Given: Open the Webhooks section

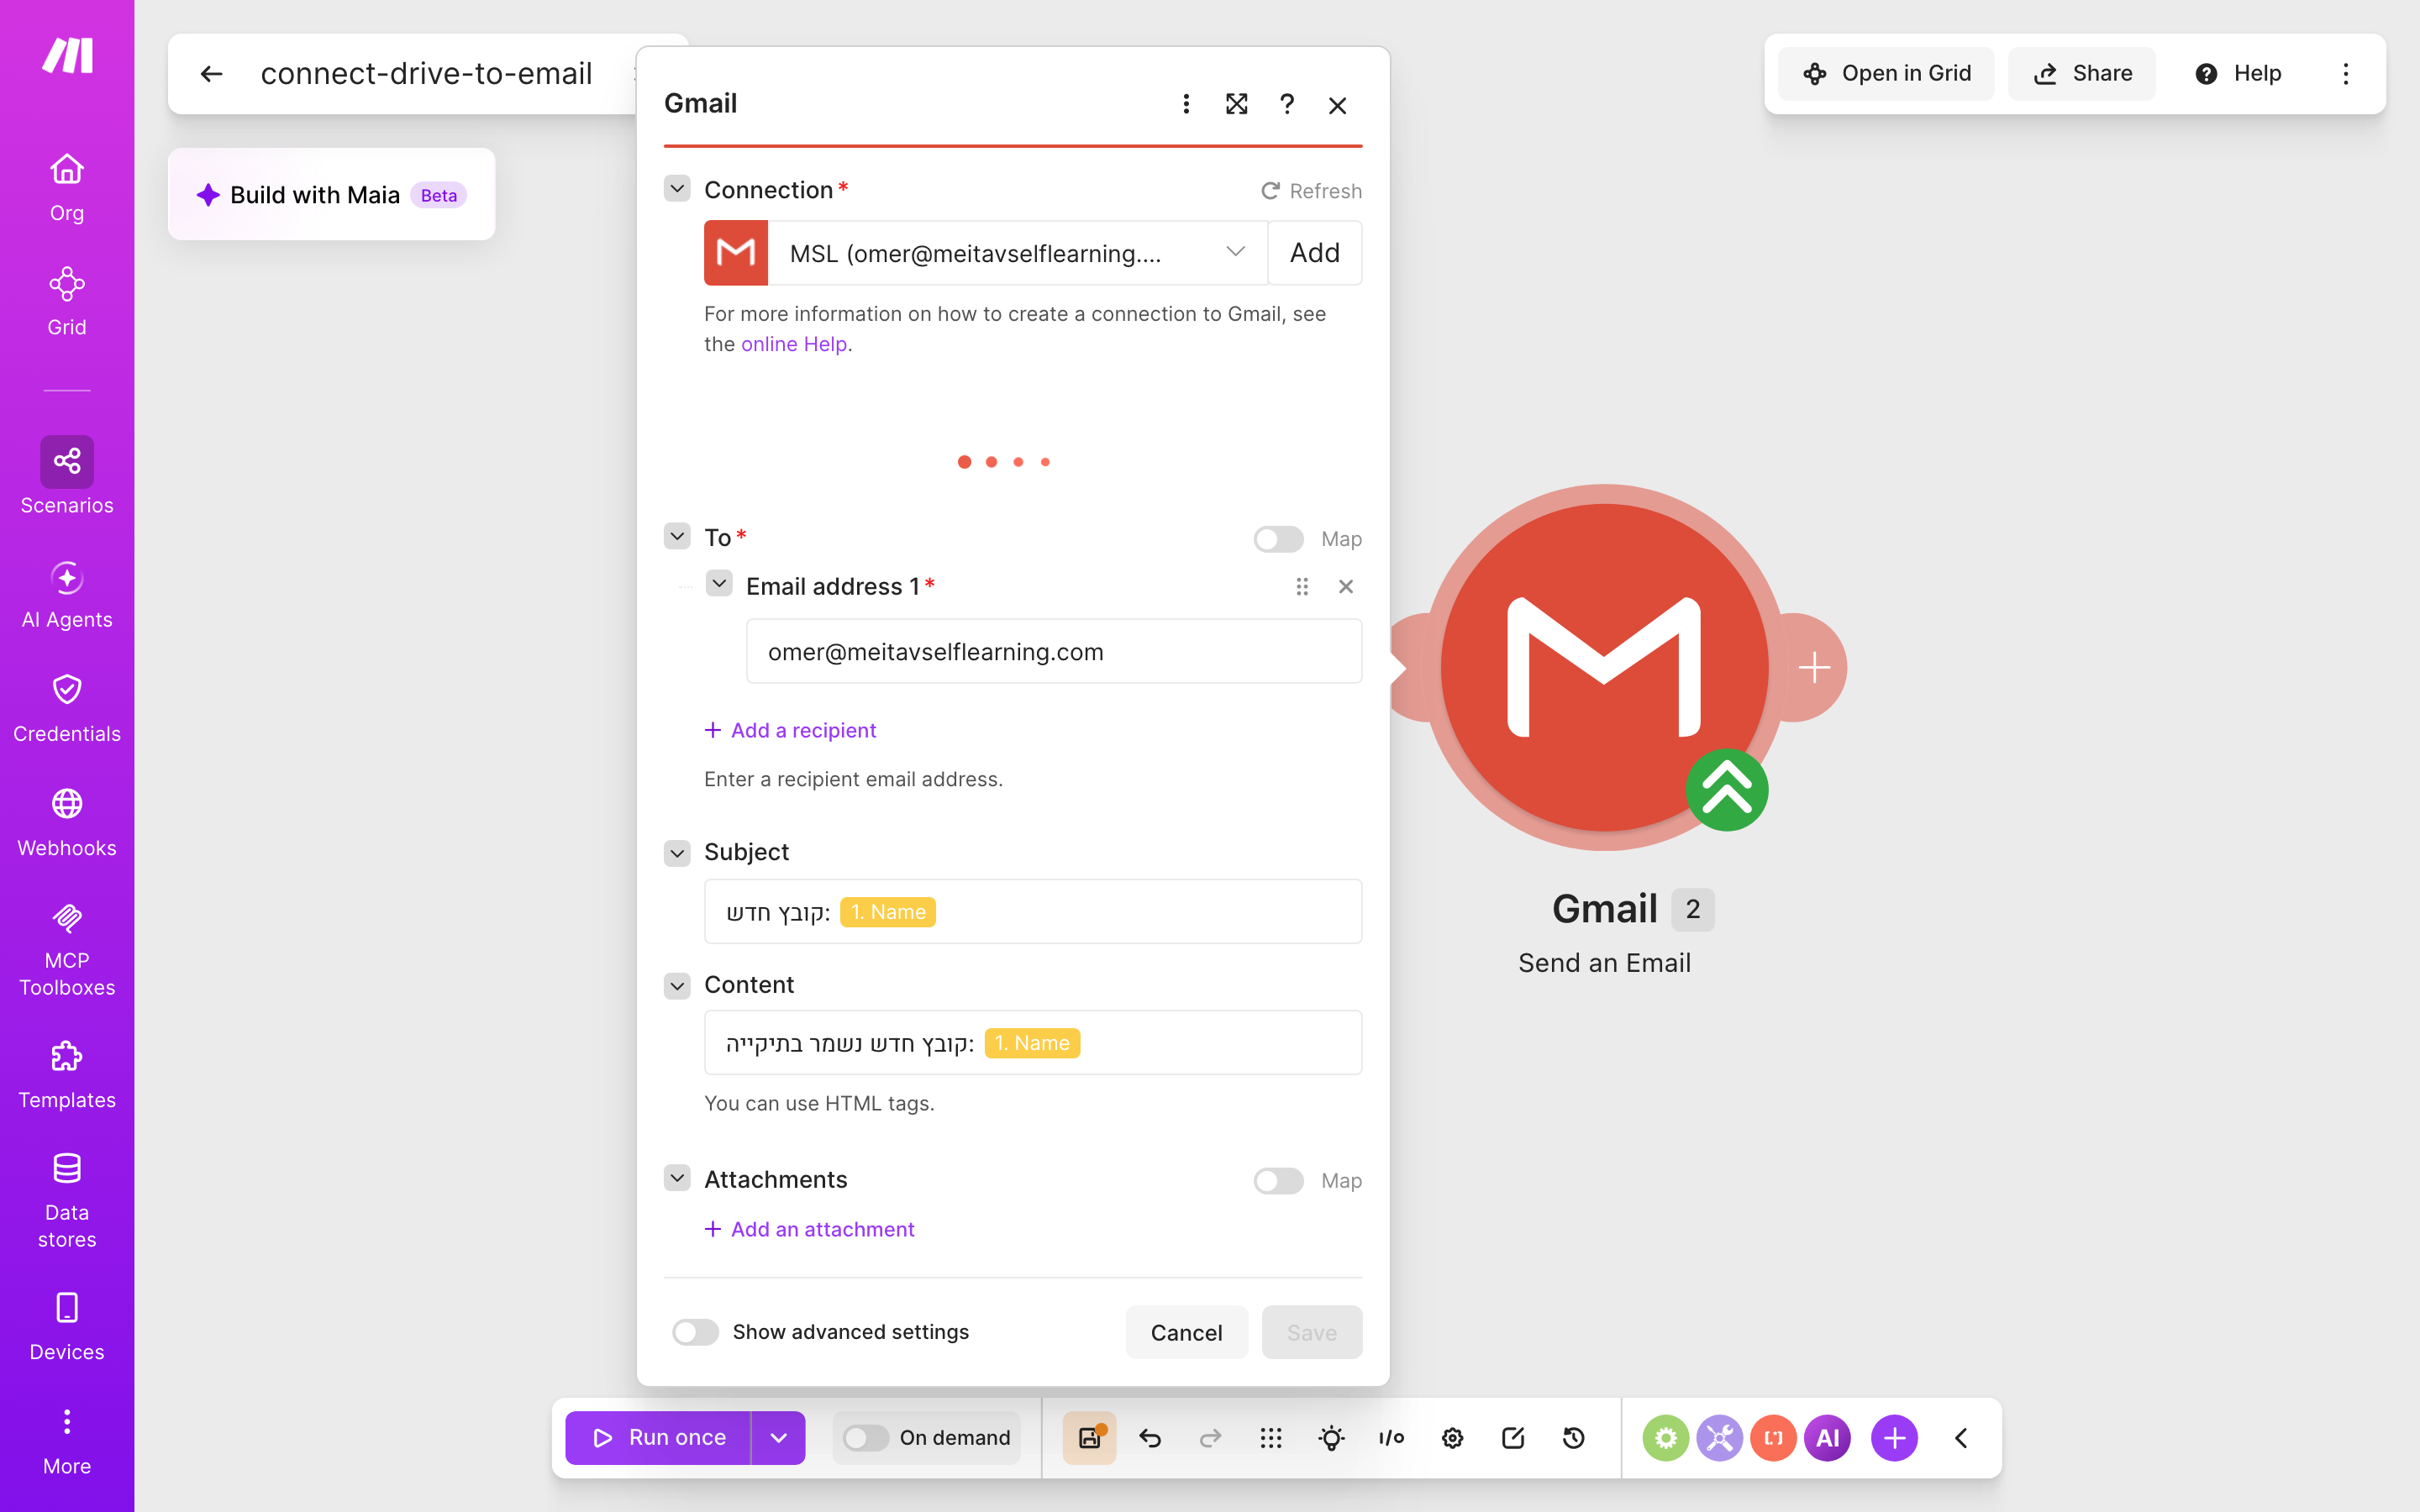Looking at the screenshot, I should point(67,822).
